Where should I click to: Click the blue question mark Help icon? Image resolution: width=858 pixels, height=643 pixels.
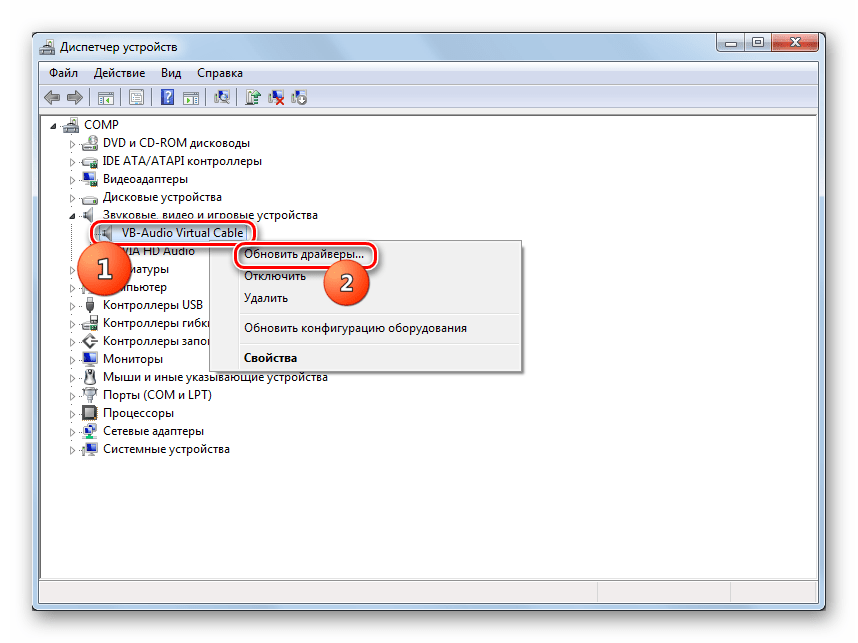[167, 97]
